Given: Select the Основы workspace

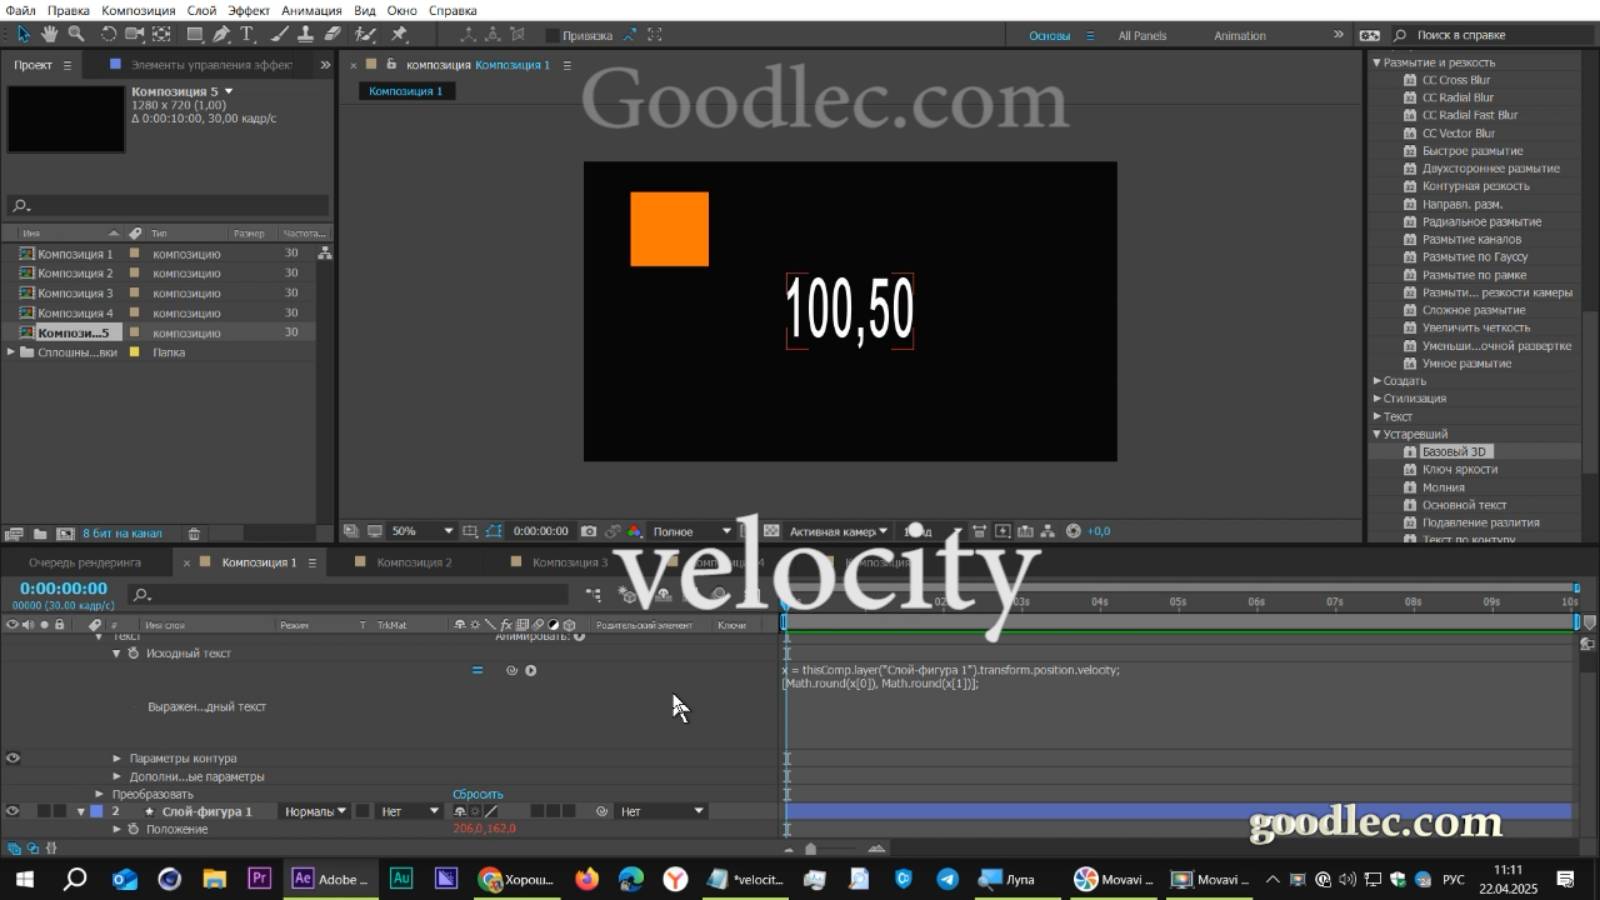Looking at the screenshot, I should coord(1051,35).
